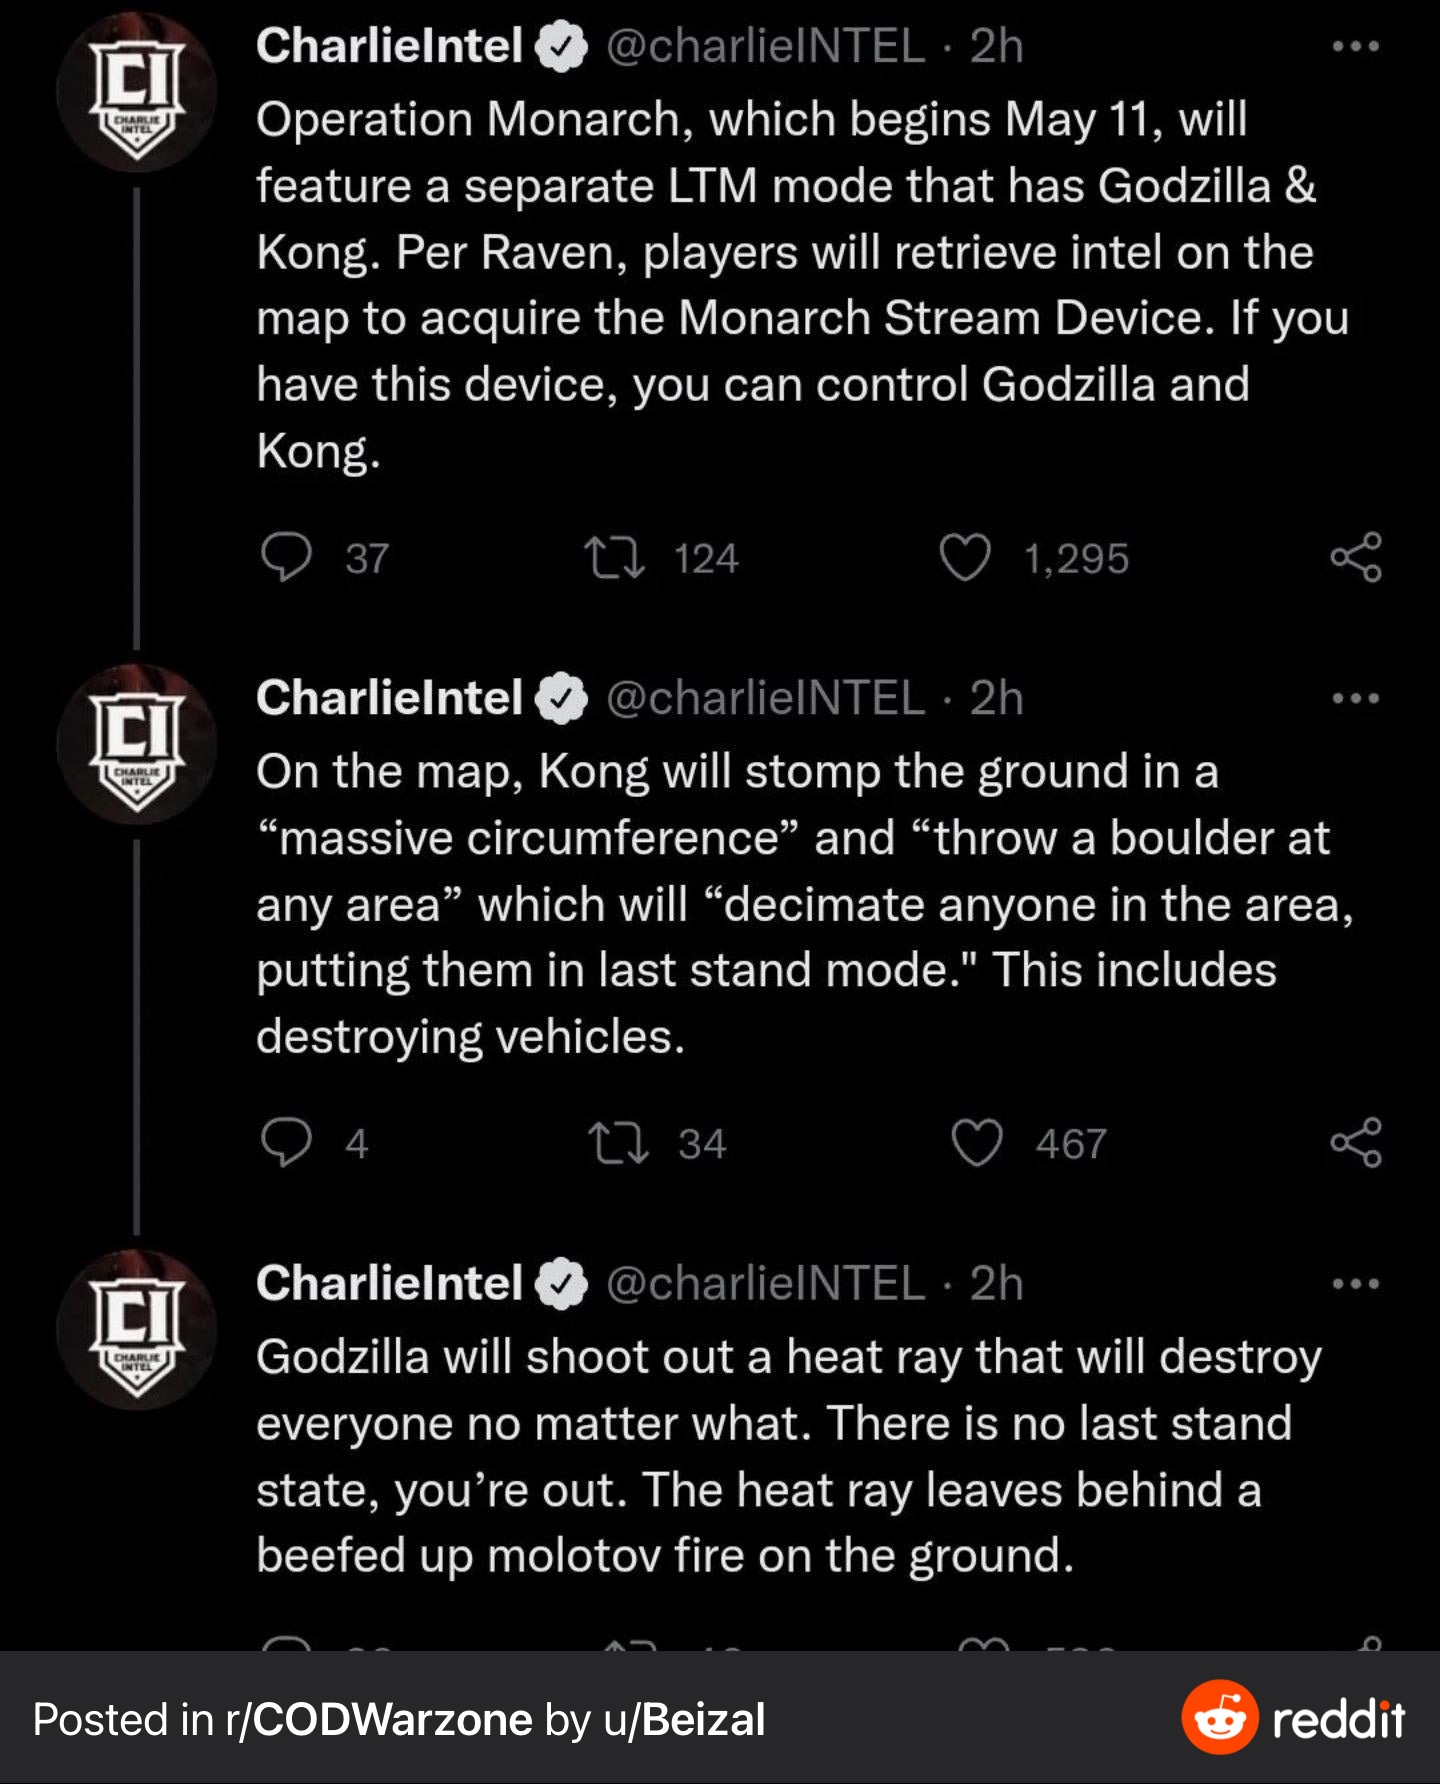Open more options on the first tweet
Screen dimensions: 1440x1784
pyautogui.click(x=1356, y=46)
